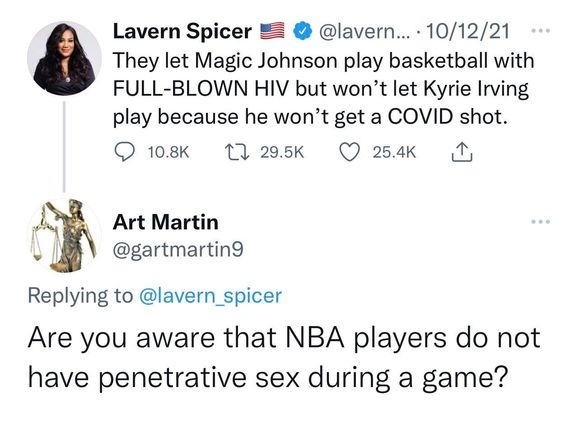580x424 pixels.
Task: Open the @gartmartin9 handle
Action: [x=178, y=250]
